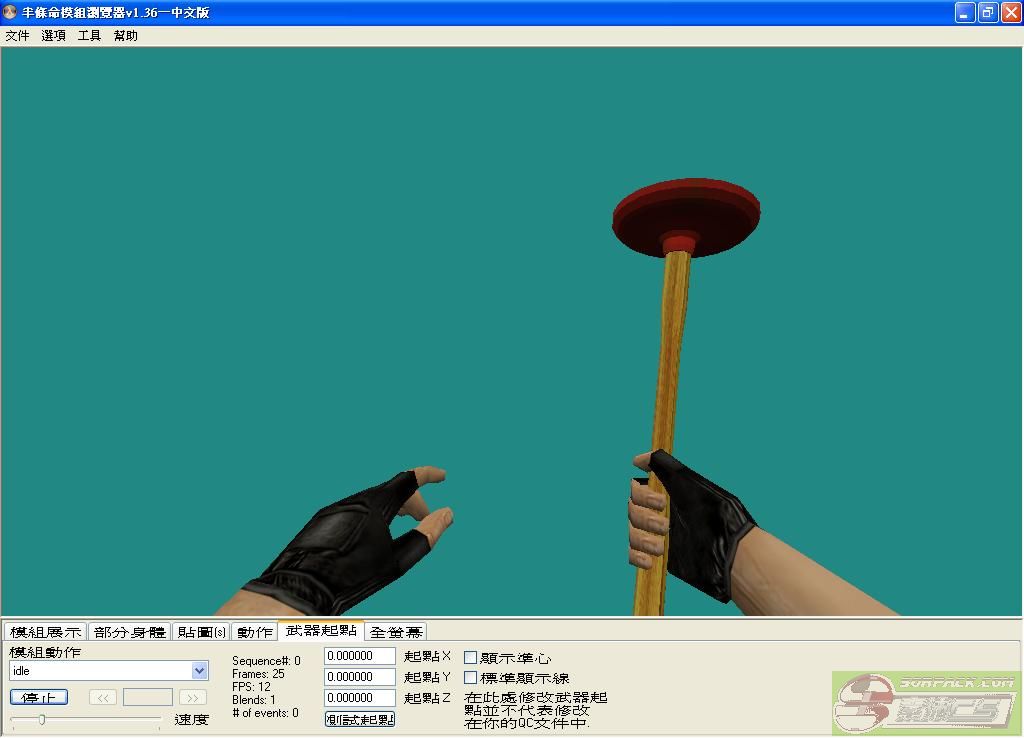Click the app icon in the title bar
1024x738 pixels.
[11, 13]
